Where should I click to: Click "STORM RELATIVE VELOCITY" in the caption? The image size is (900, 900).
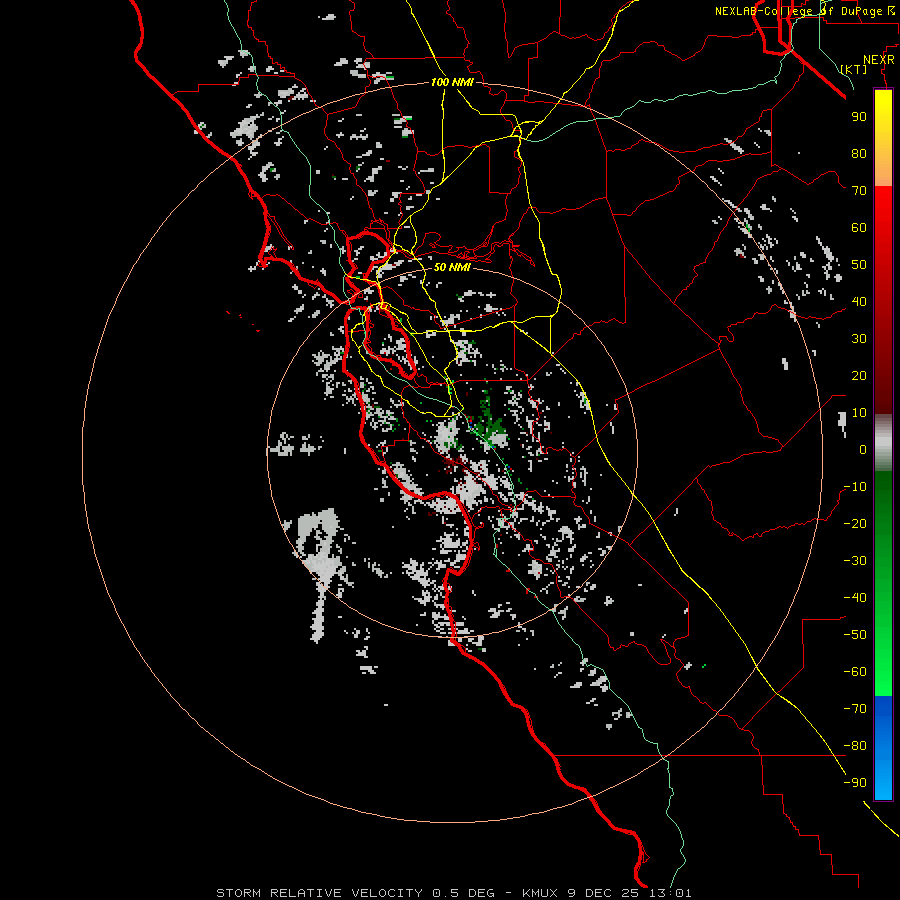pyautogui.click(x=321, y=893)
